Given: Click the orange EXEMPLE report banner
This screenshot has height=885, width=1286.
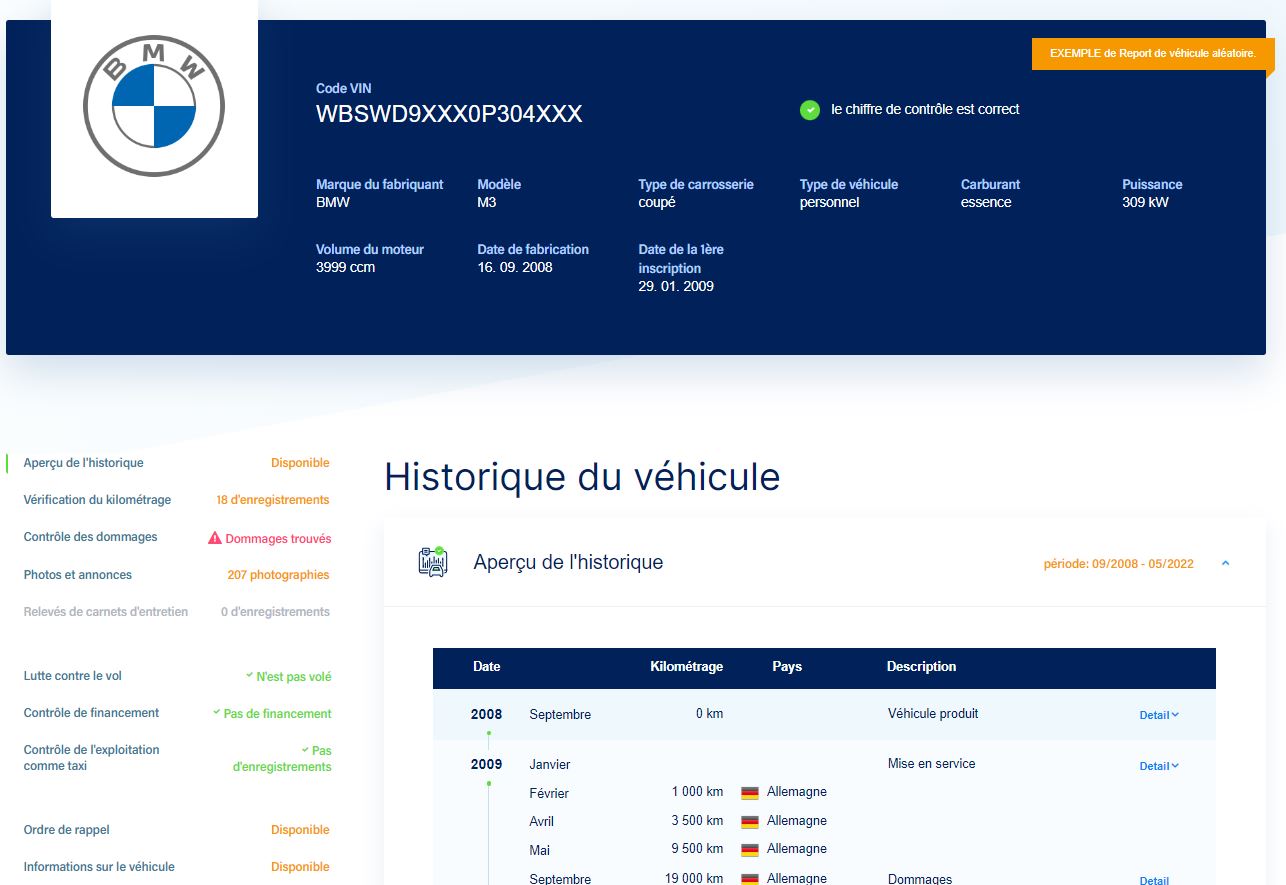Looking at the screenshot, I should [x=1153, y=54].
